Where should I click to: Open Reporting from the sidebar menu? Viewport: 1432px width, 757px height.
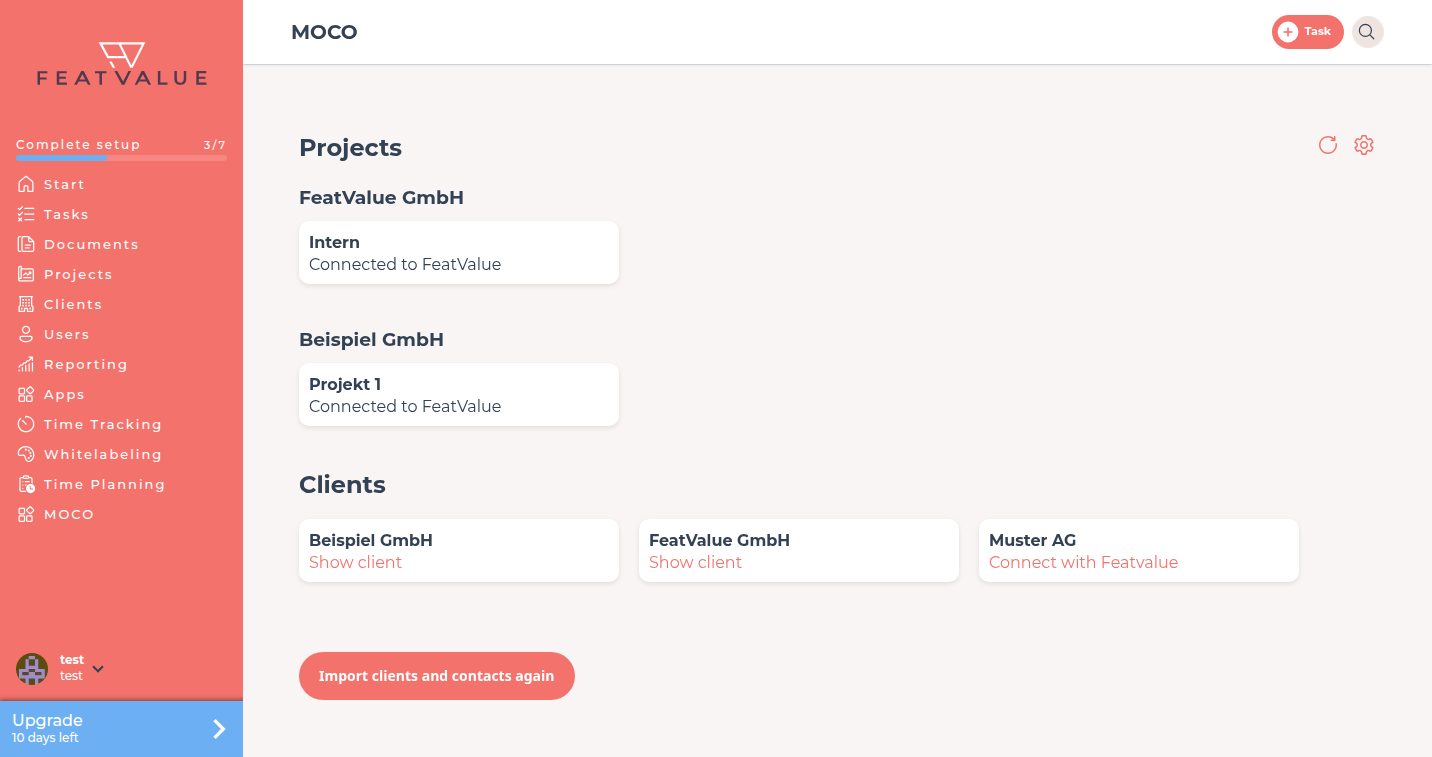(86, 364)
